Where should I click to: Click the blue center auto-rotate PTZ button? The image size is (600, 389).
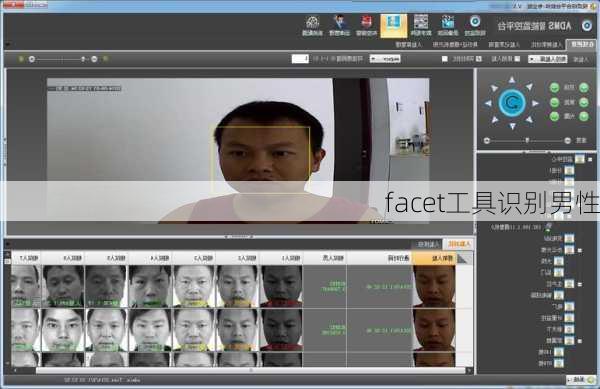pyautogui.click(x=512, y=103)
